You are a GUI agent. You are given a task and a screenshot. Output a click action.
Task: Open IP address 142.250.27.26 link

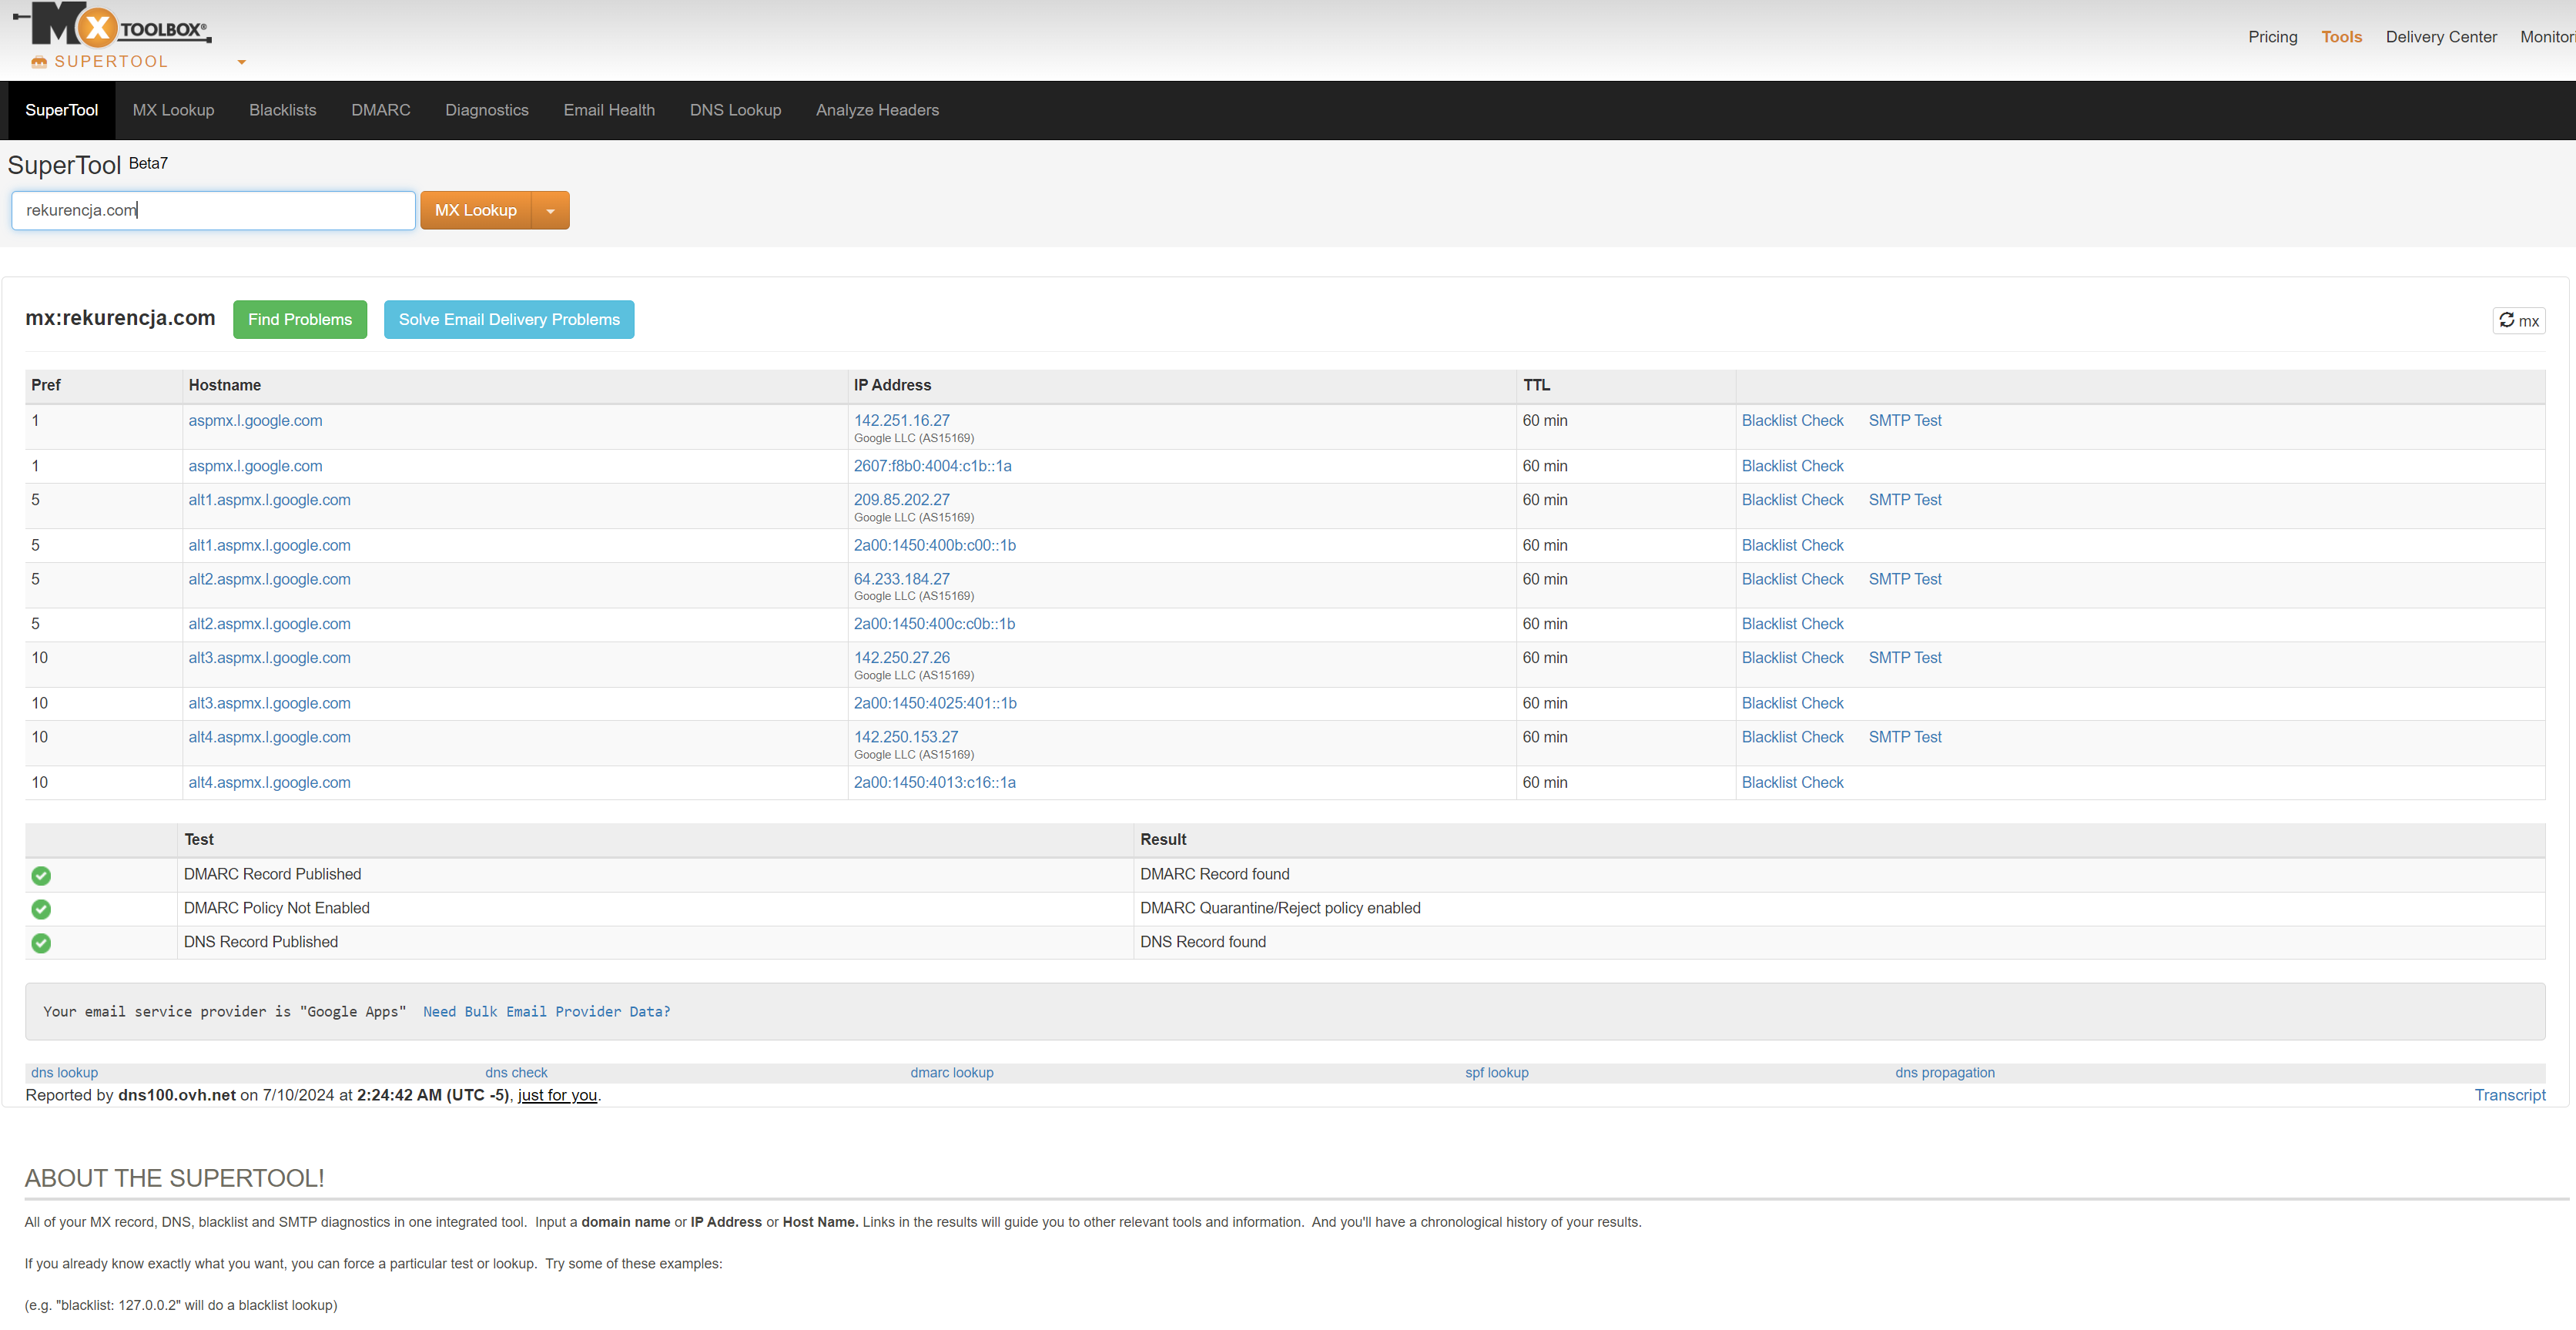(x=901, y=658)
